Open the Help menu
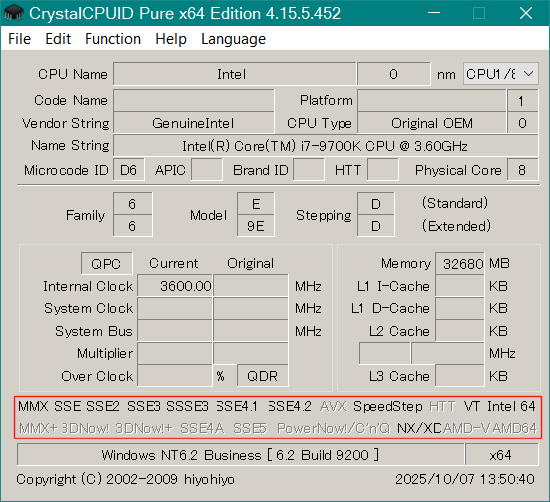 (171, 39)
